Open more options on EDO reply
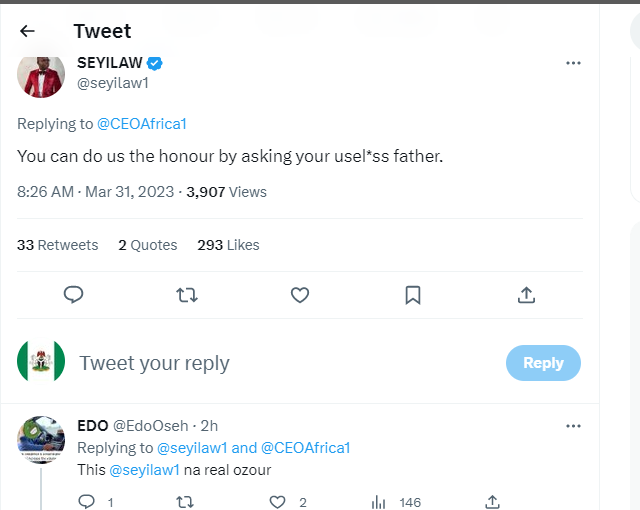The image size is (640, 510). [573, 426]
